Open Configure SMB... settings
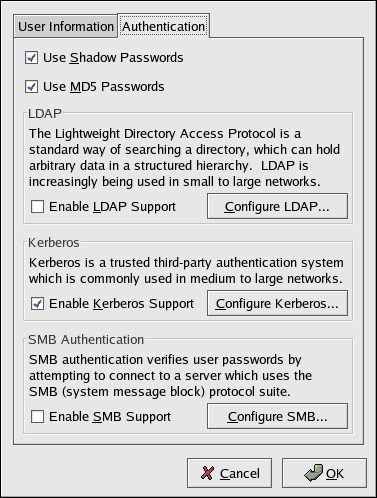Viewport: 377px width, 498px height. pyautogui.click(x=277, y=416)
